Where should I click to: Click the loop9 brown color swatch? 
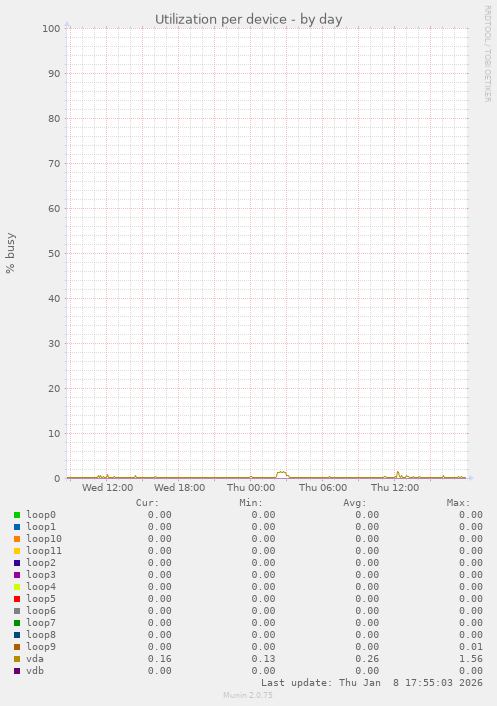coord(17,647)
